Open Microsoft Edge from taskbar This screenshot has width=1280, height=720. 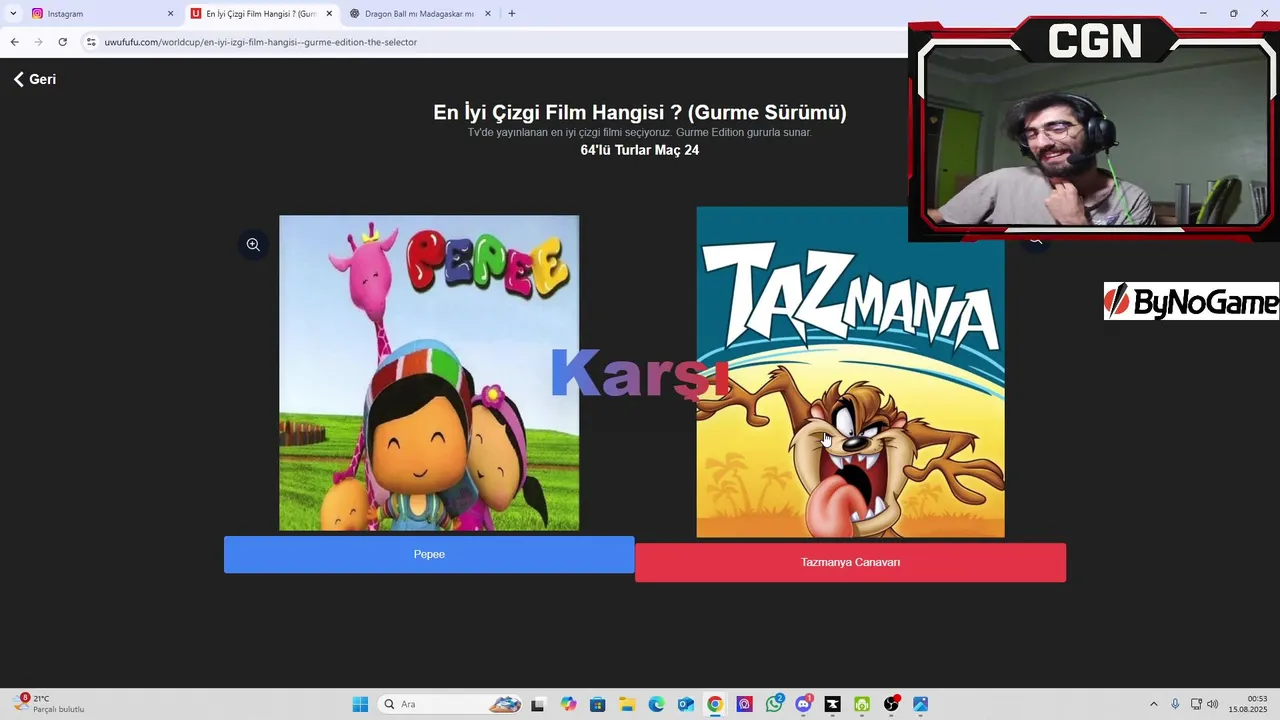click(656, 704)
